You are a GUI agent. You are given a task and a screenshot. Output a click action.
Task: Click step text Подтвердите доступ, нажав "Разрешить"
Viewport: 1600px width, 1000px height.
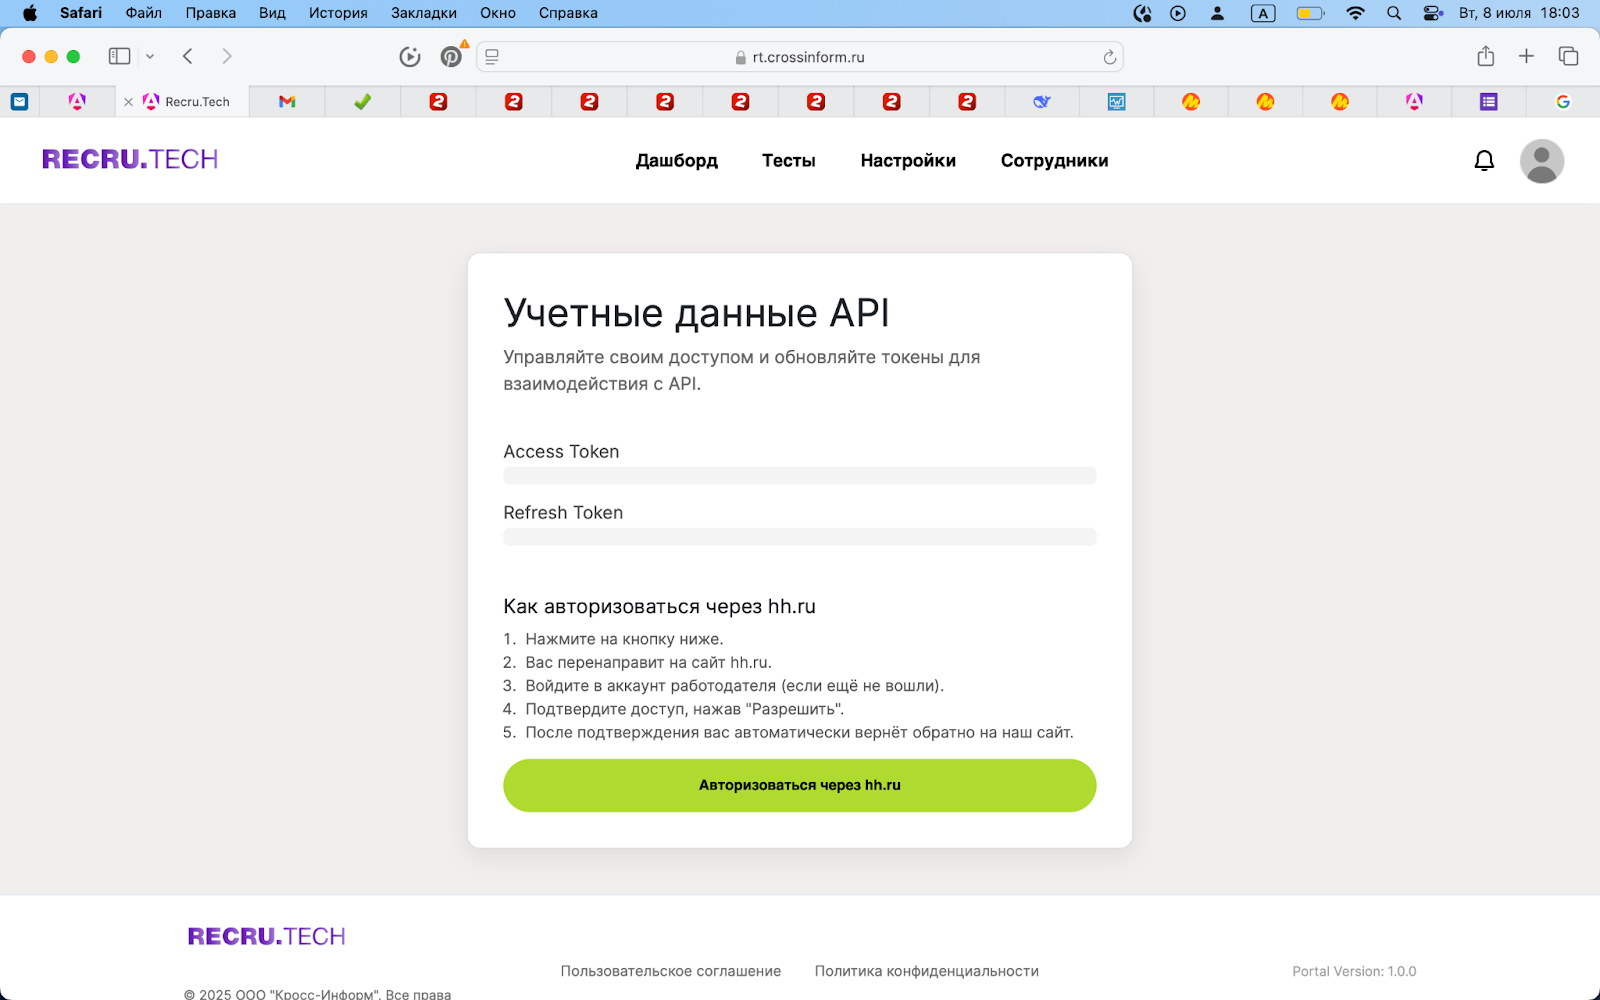pyautogui.click(x=685, y=709)
